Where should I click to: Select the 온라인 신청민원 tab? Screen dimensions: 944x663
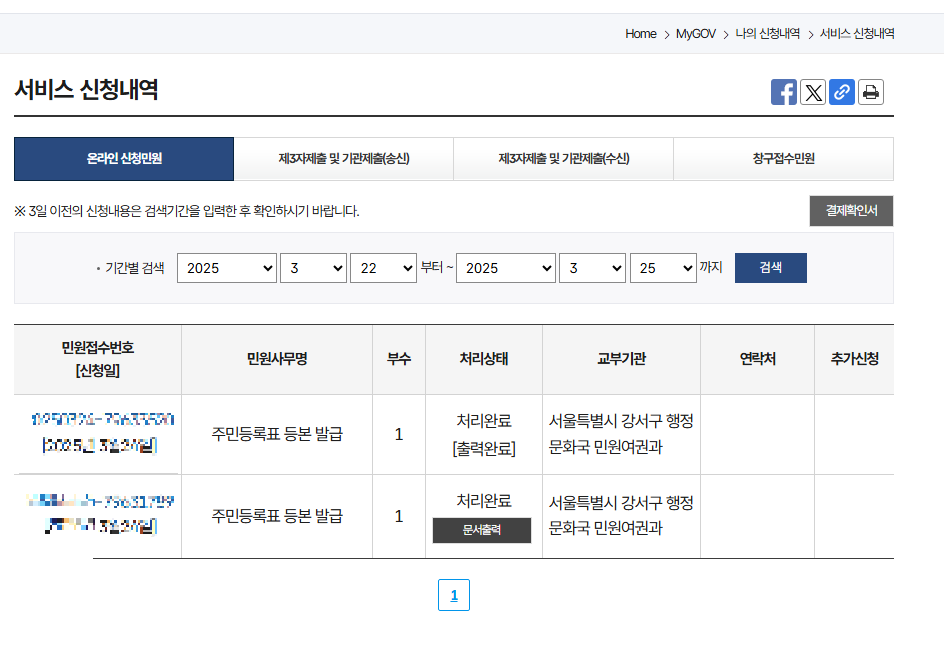tap(122, 158)
